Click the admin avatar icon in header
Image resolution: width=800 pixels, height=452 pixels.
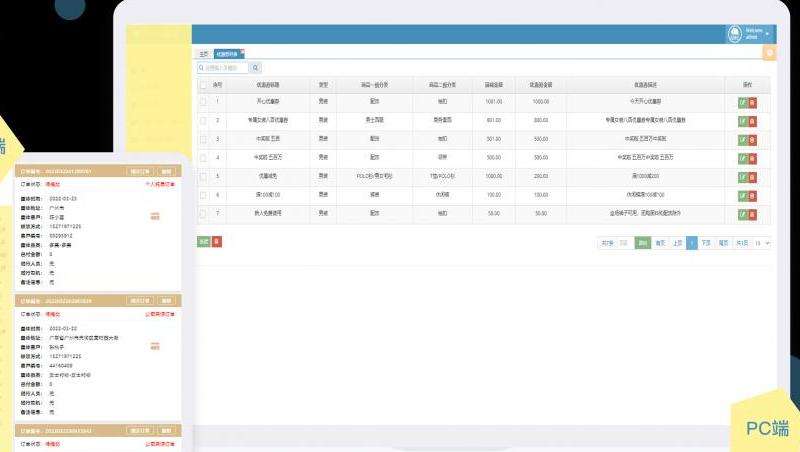pos(734,34)
